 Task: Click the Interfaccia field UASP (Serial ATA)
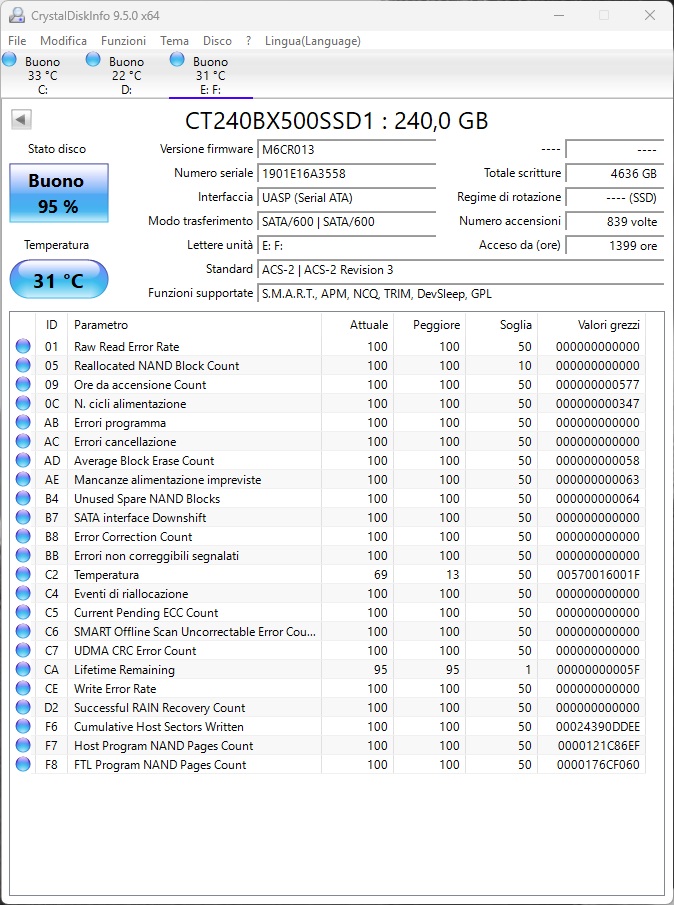(346, 197)
